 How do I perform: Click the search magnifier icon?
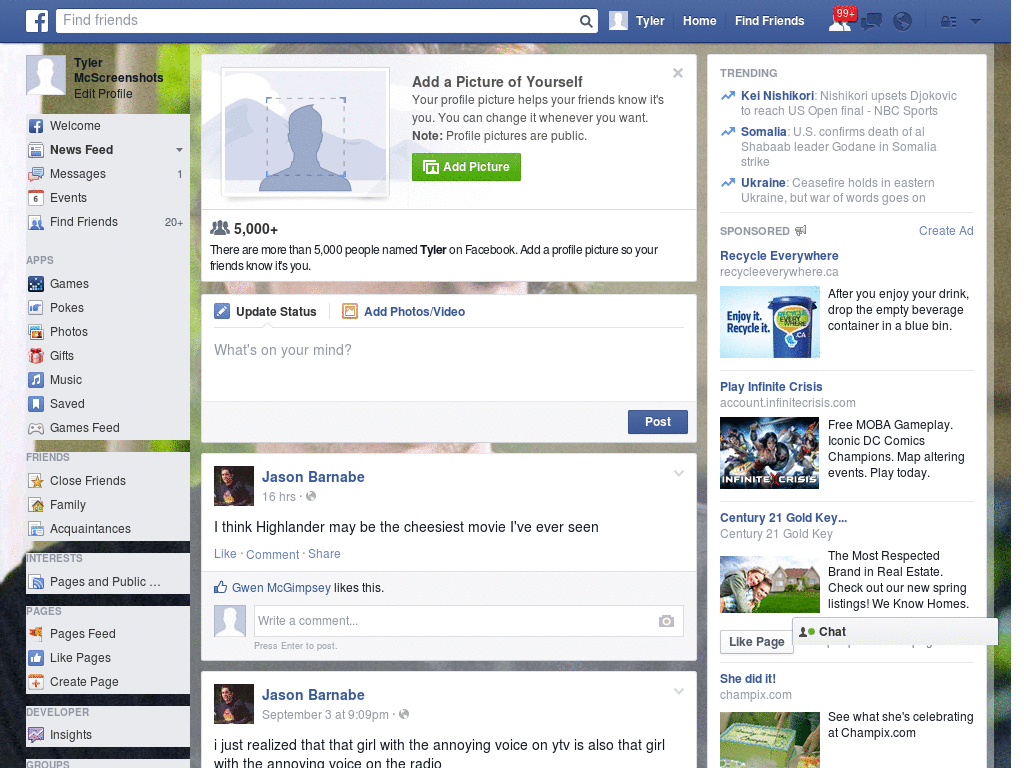coord(586,21)
